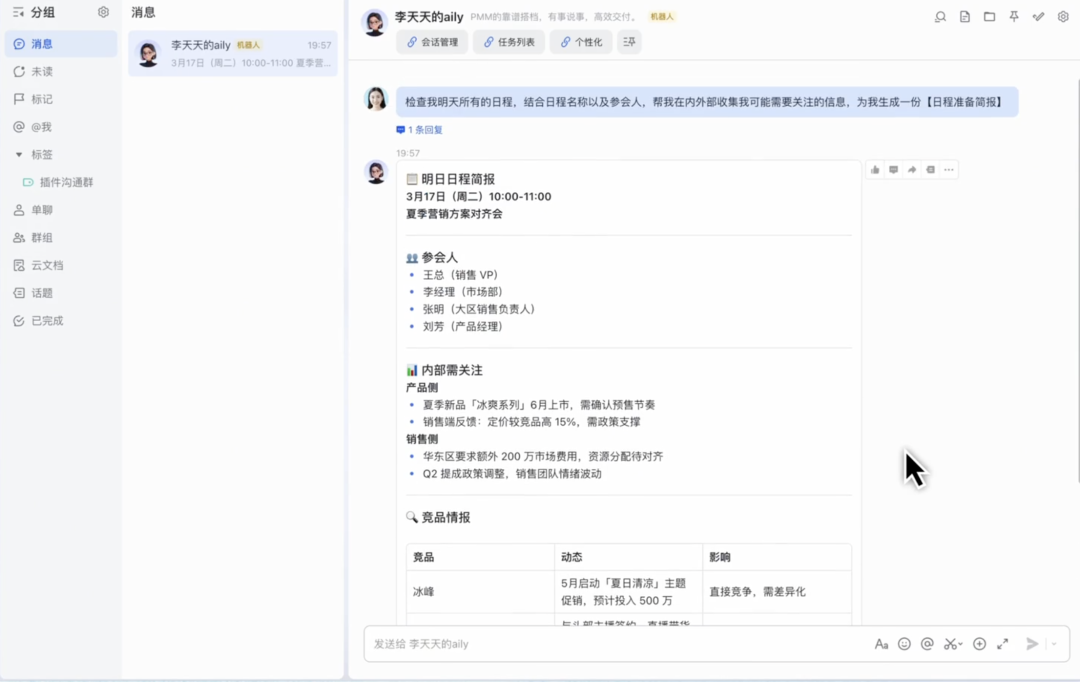Click the thumbs-up reaction on the briefing message
Image resolution: width=1080 pixels, height=682 pixels.
click(x=875, y=170)
